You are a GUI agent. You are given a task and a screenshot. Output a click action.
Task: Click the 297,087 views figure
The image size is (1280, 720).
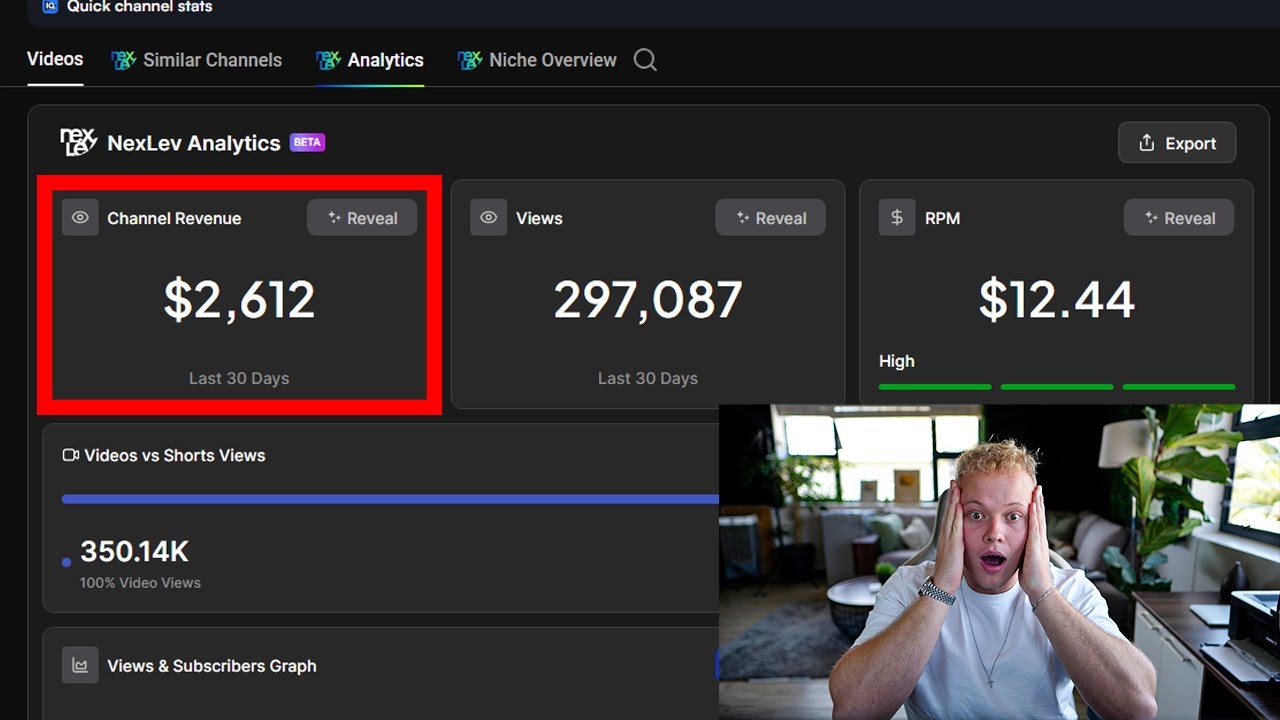pos(648,300)
